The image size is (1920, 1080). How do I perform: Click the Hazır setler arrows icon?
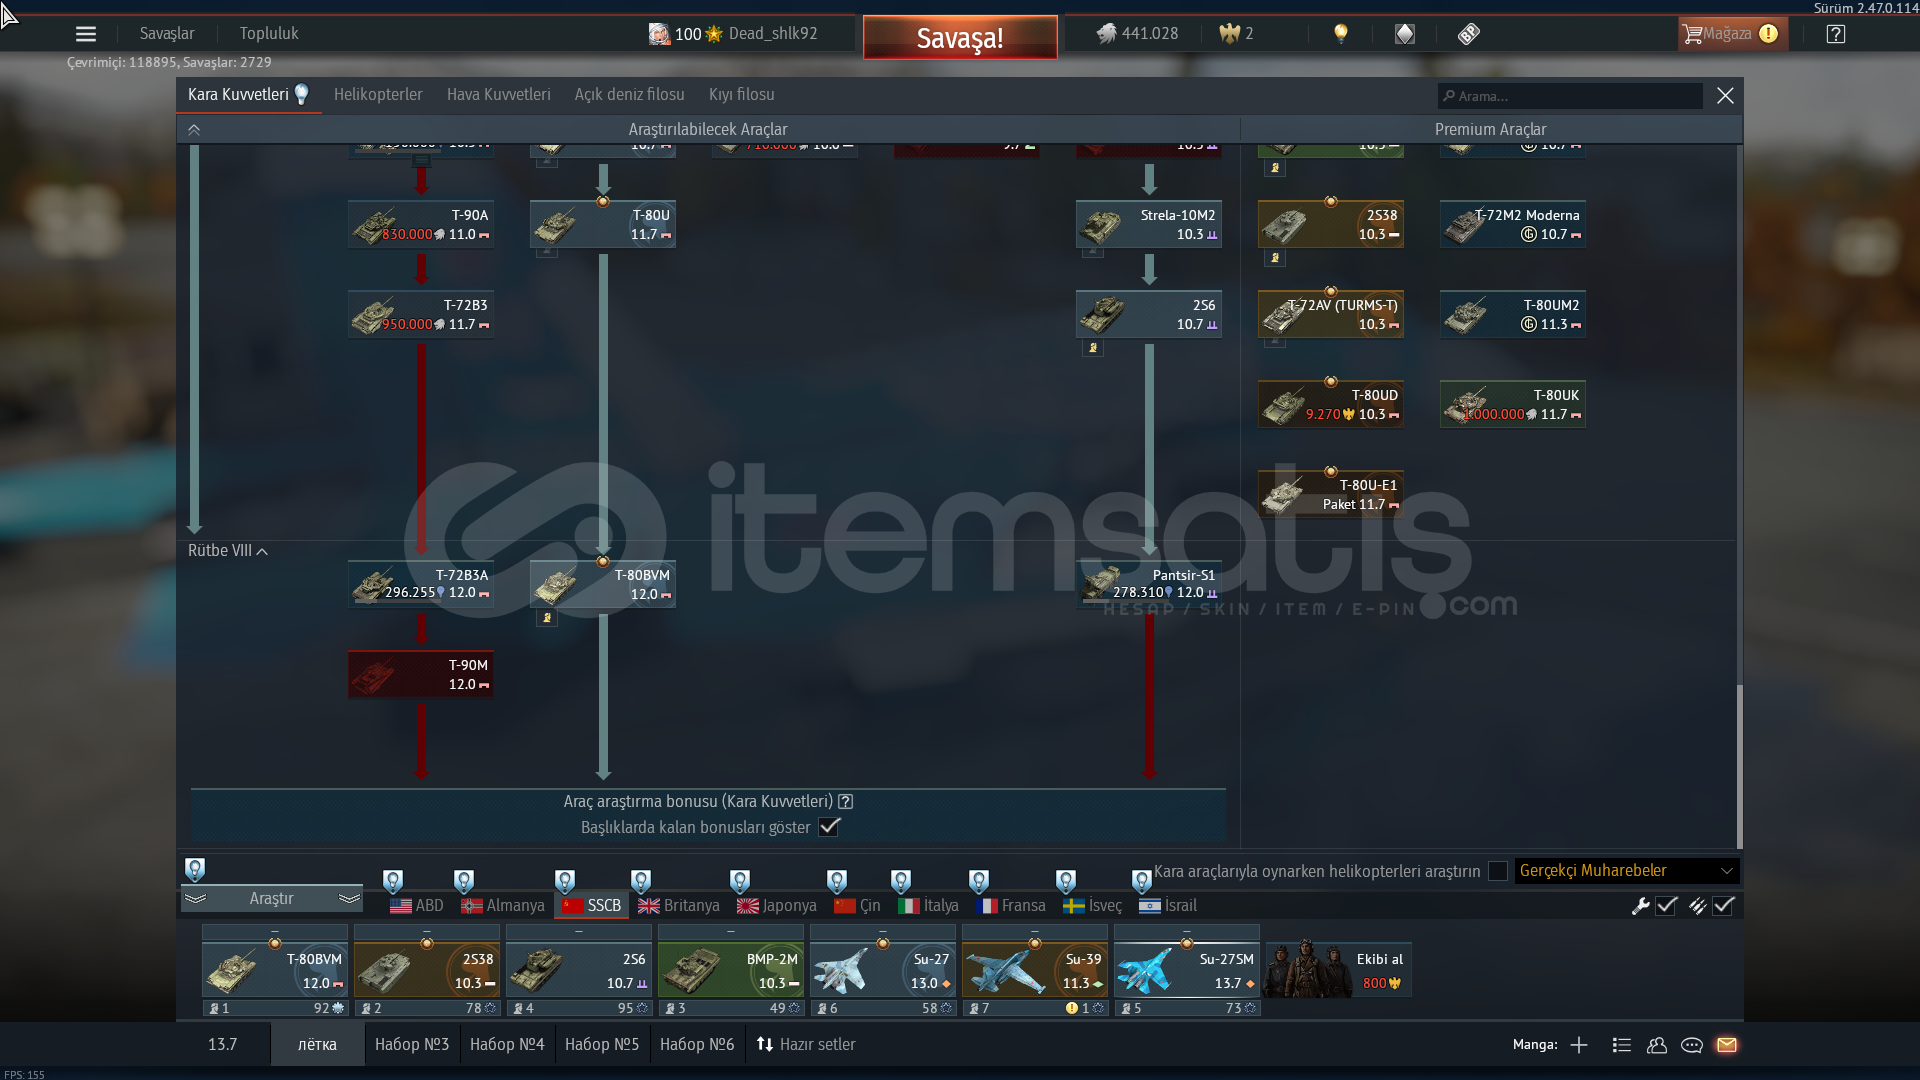point(765,1045)
